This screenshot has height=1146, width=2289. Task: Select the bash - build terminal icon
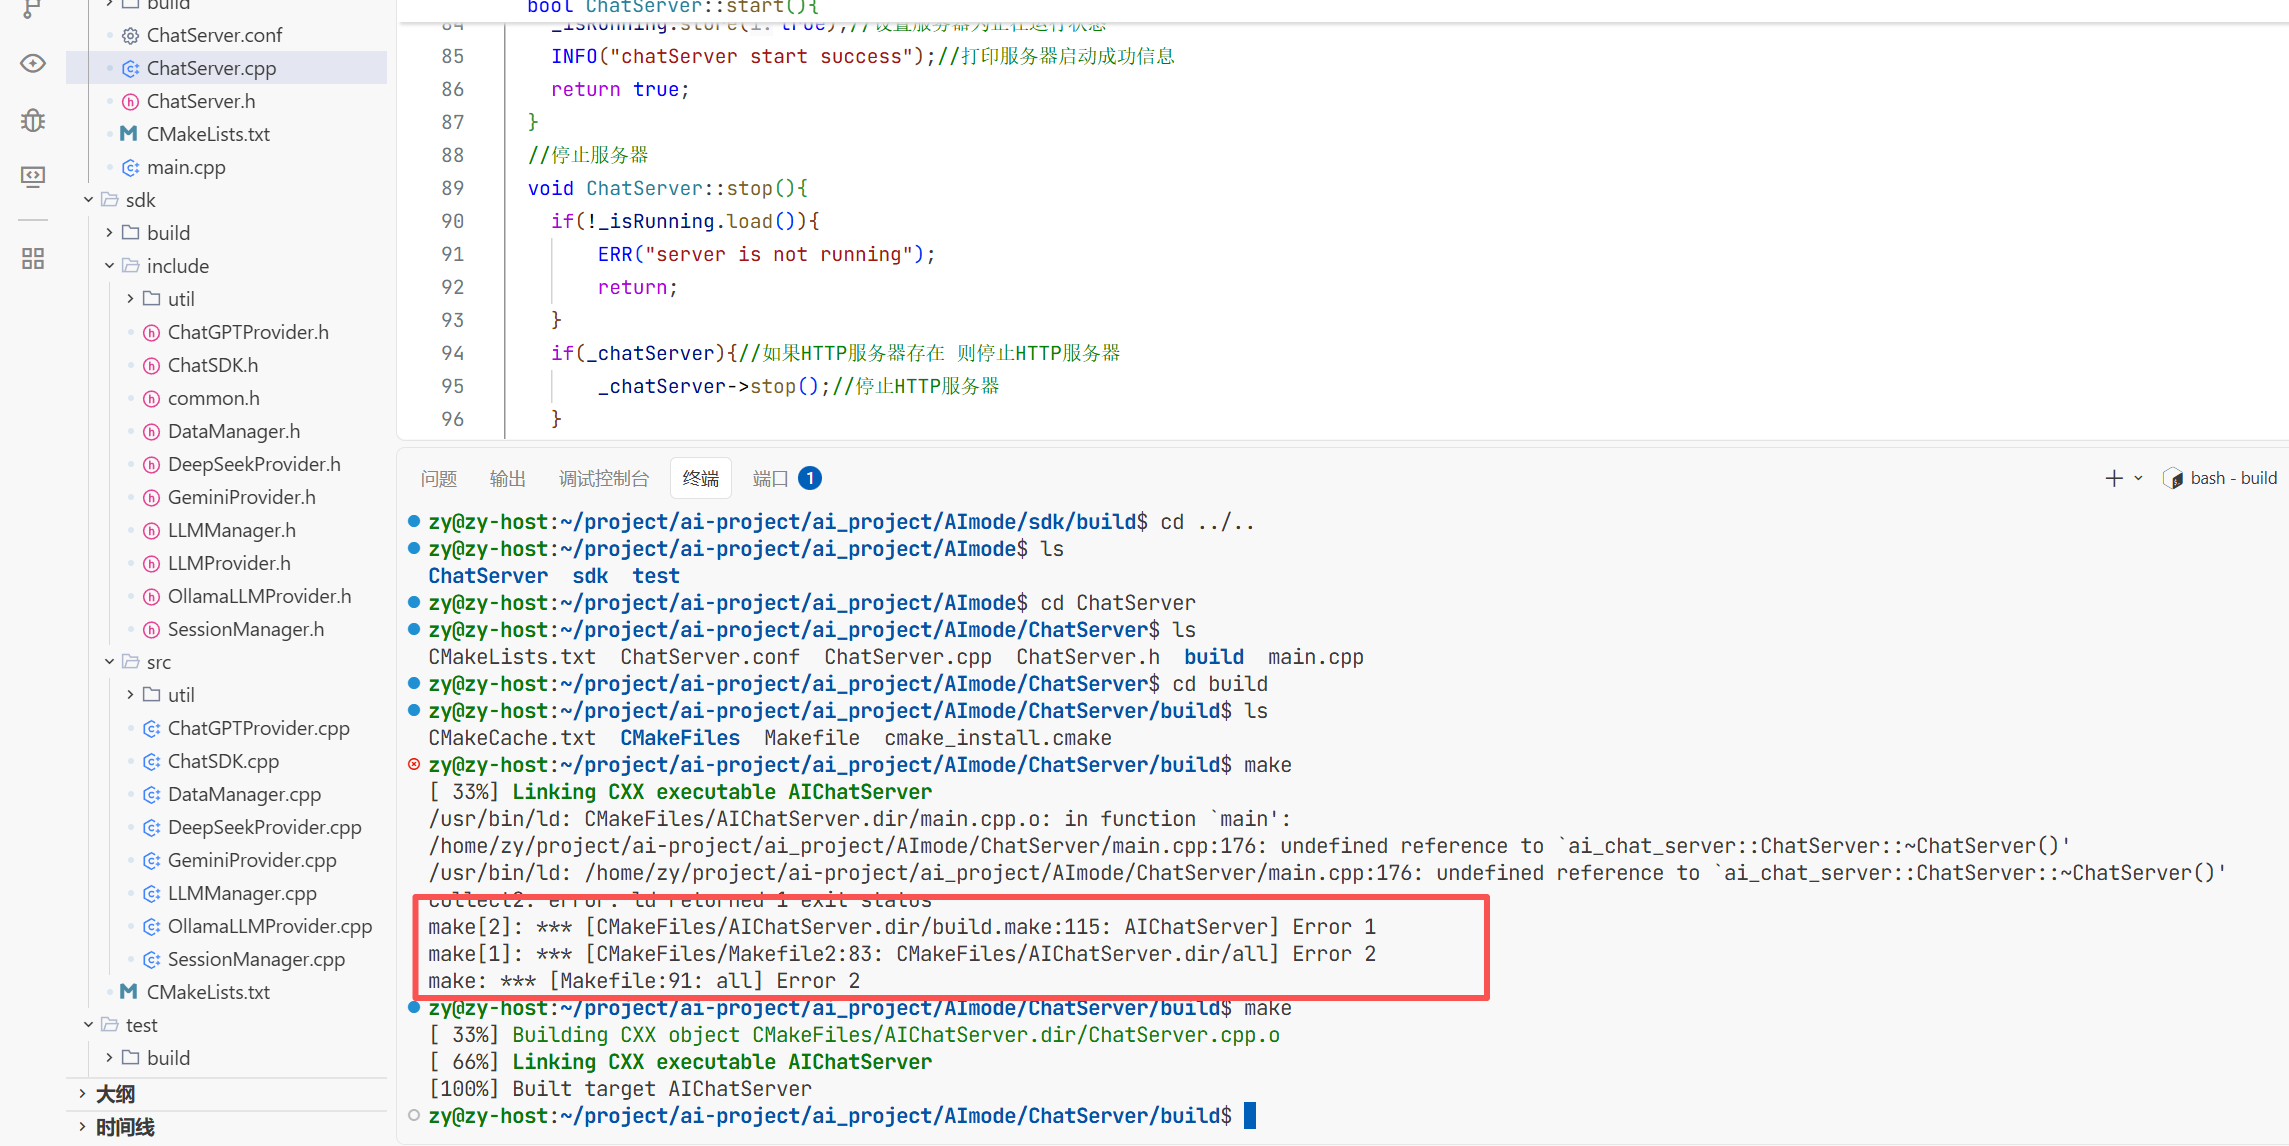tap(2172, 478)
